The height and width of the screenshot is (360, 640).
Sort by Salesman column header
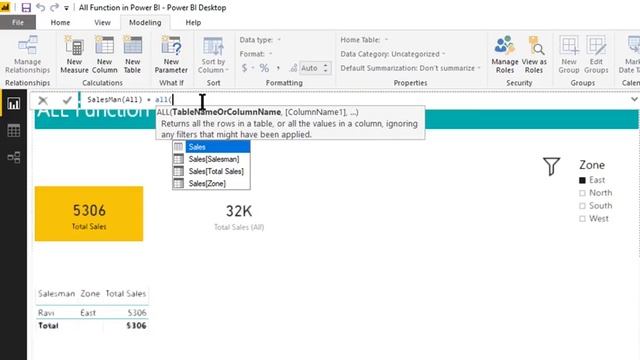pos(56,293)
